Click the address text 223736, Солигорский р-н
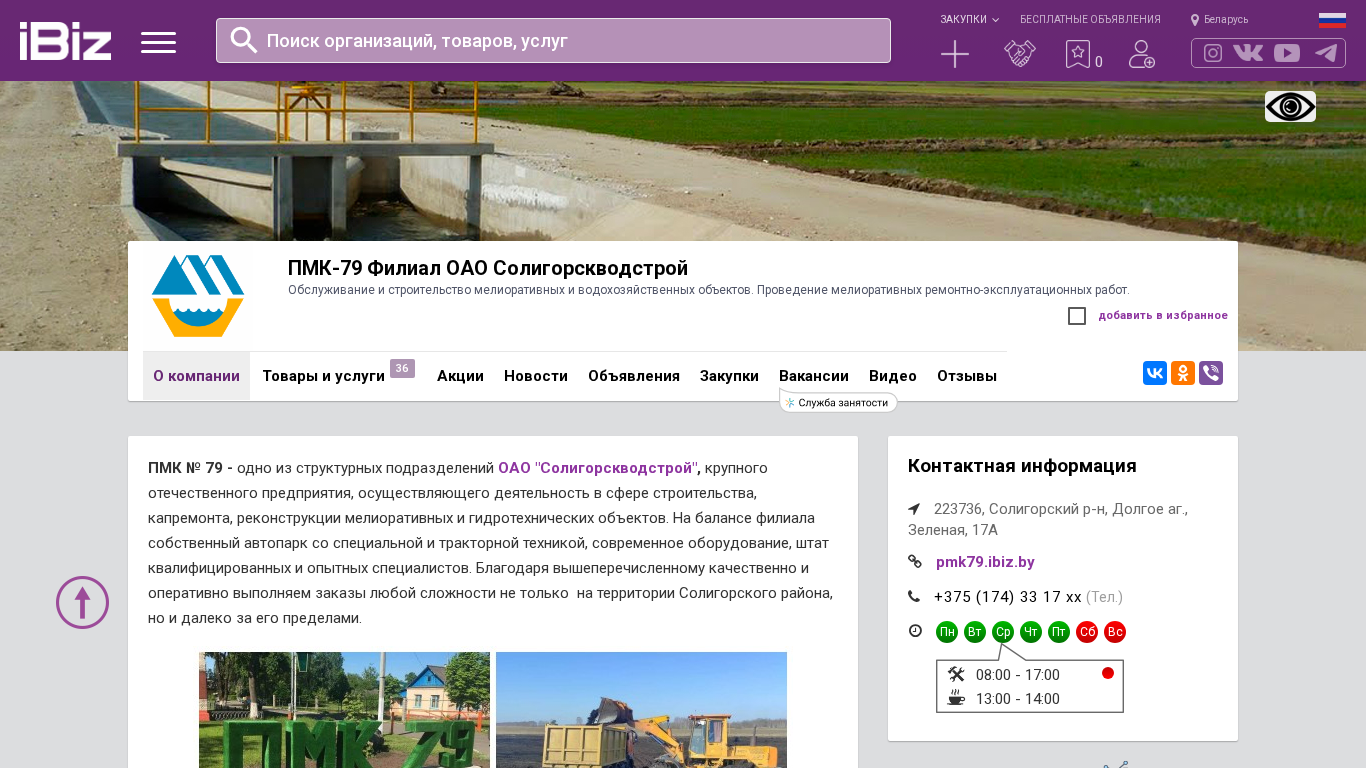This screenshot has height=768, width=1366. pyautogui.click(x=1048, y=519)
